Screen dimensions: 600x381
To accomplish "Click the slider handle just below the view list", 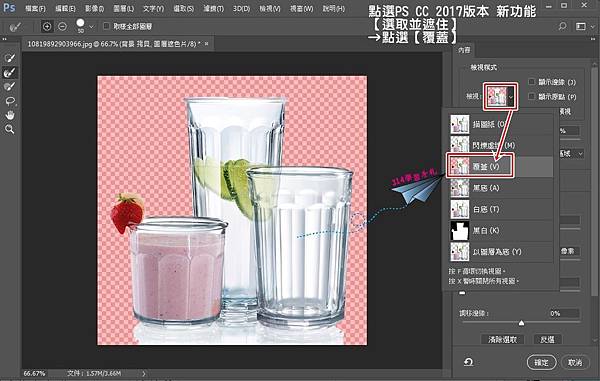I will pyautogui.click(x=462, y=293).
